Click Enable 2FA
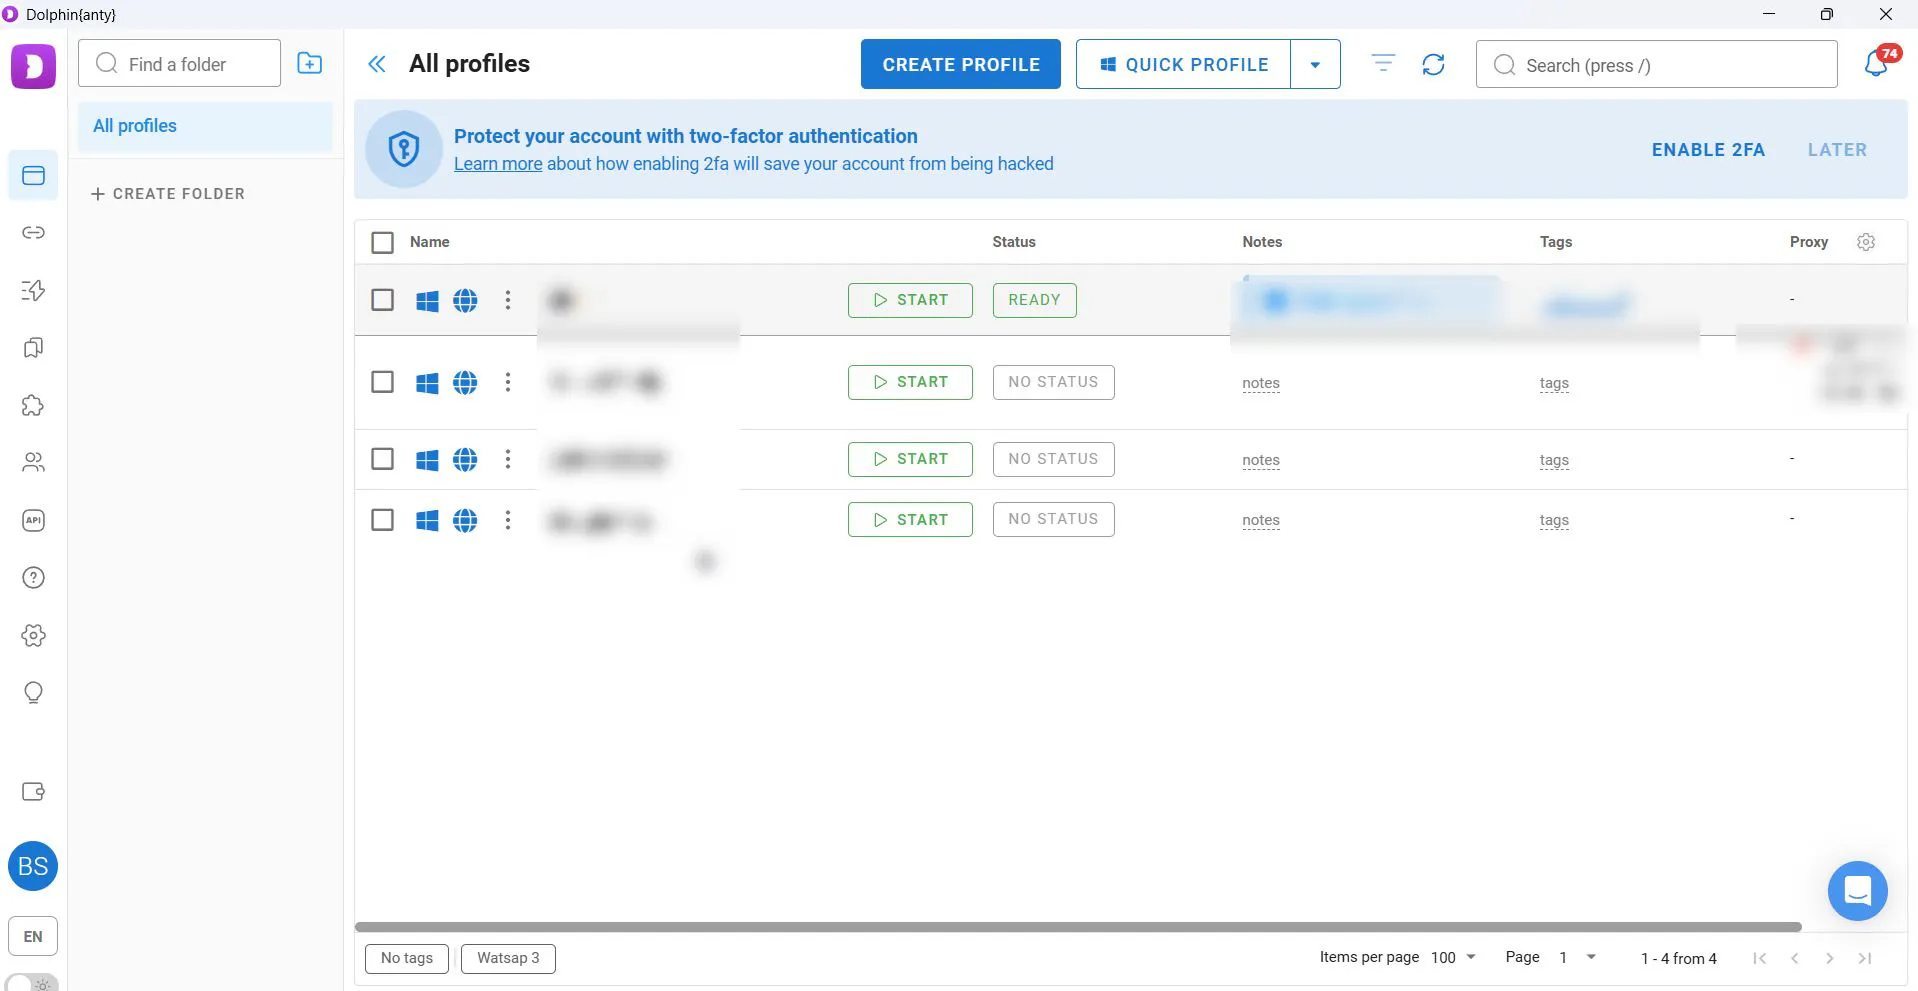Image resolution: width=1918 pixels, height=991 pixels. coord(1708,149)
